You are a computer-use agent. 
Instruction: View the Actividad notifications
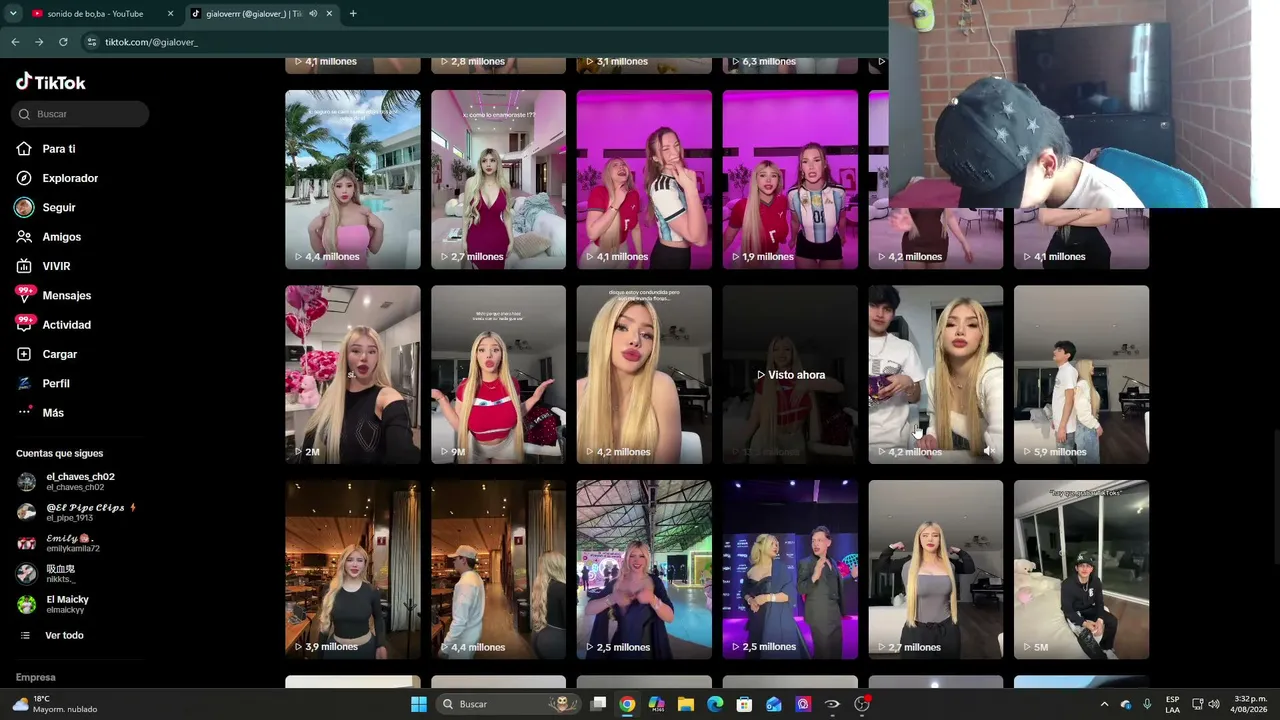(x=54, y=325)
